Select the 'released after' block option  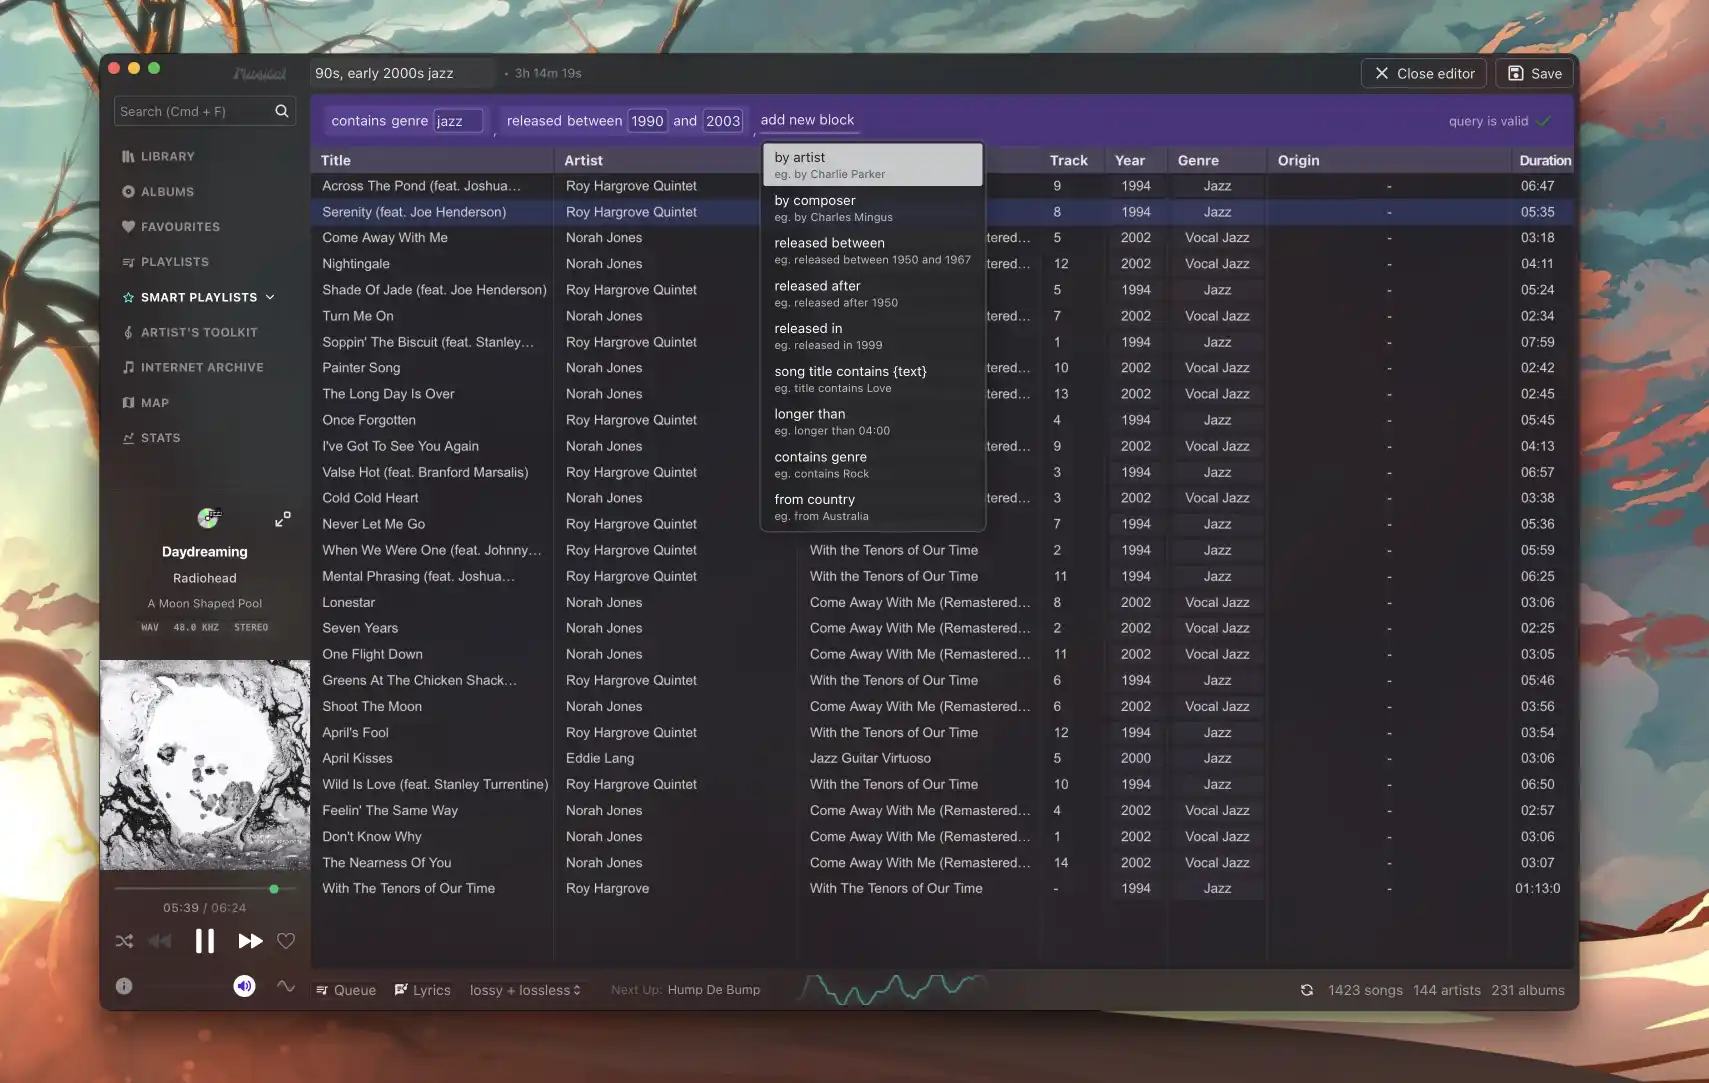(873, 294)
